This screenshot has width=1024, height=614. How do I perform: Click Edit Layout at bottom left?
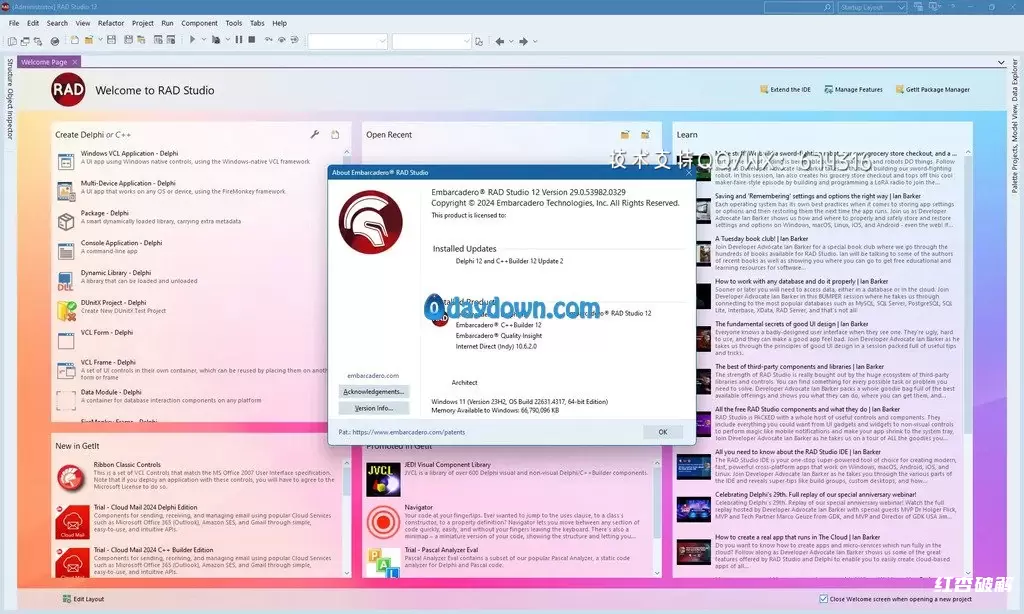82,599
